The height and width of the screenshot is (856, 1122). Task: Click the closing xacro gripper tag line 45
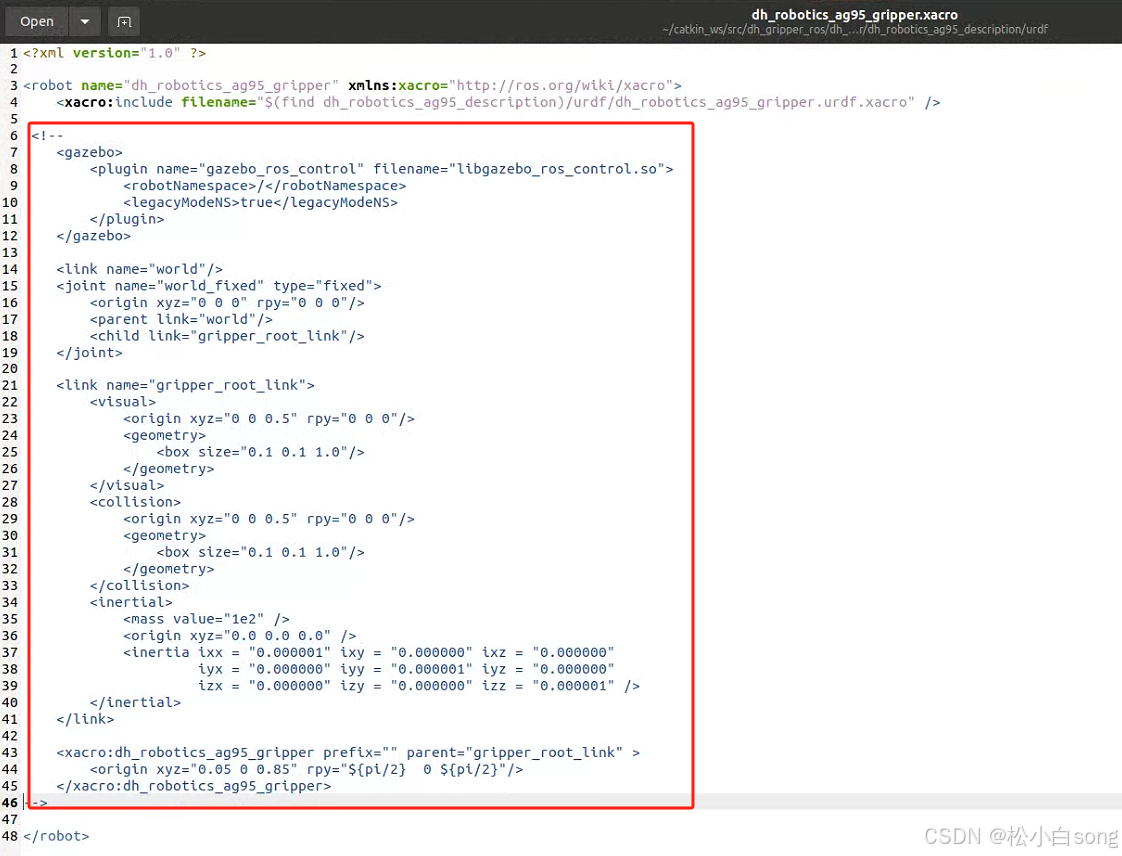[194, 786]
